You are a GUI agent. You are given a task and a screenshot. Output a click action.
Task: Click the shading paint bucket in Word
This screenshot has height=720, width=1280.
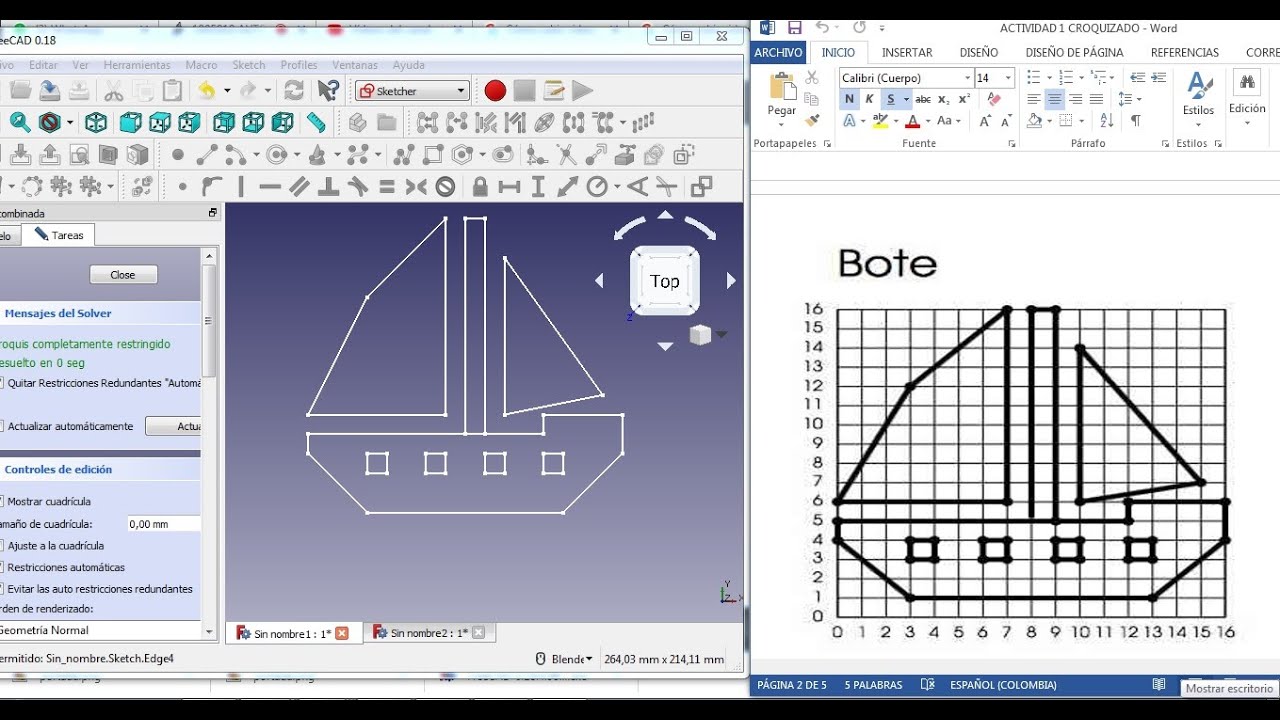tap(1035, 120)
